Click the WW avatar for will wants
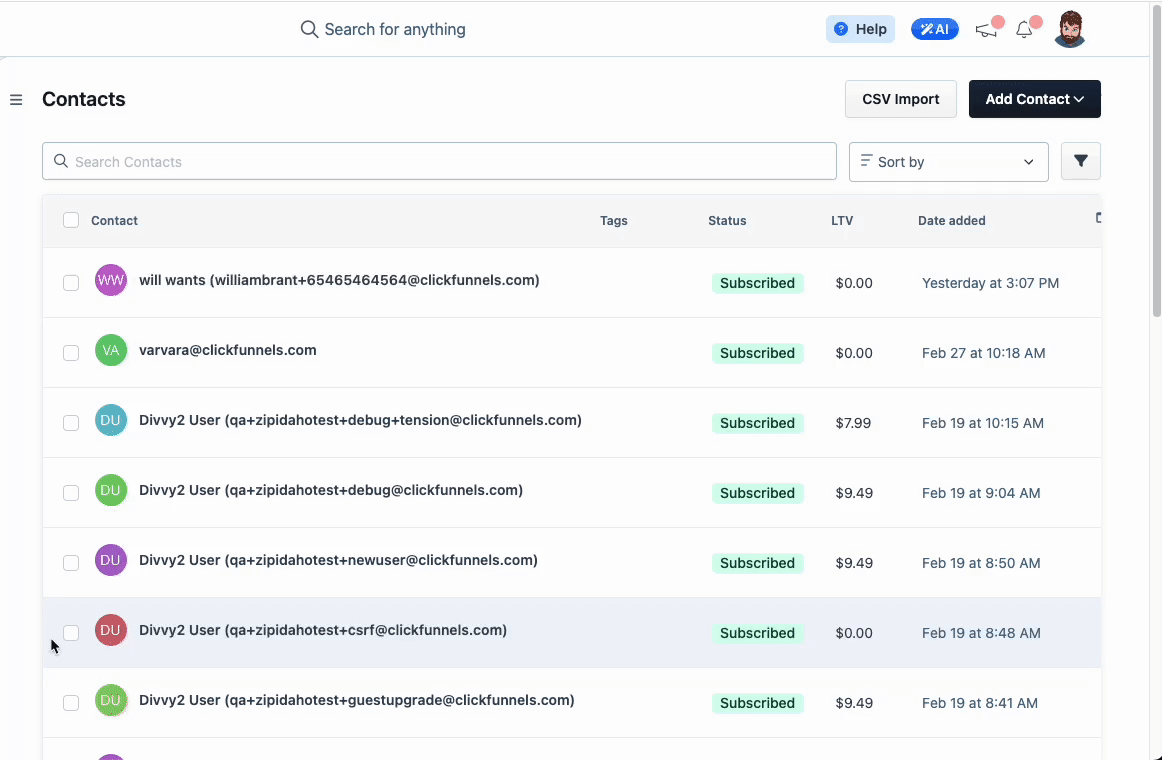Viewport: 1162px width, 760px height. point(110,280)
